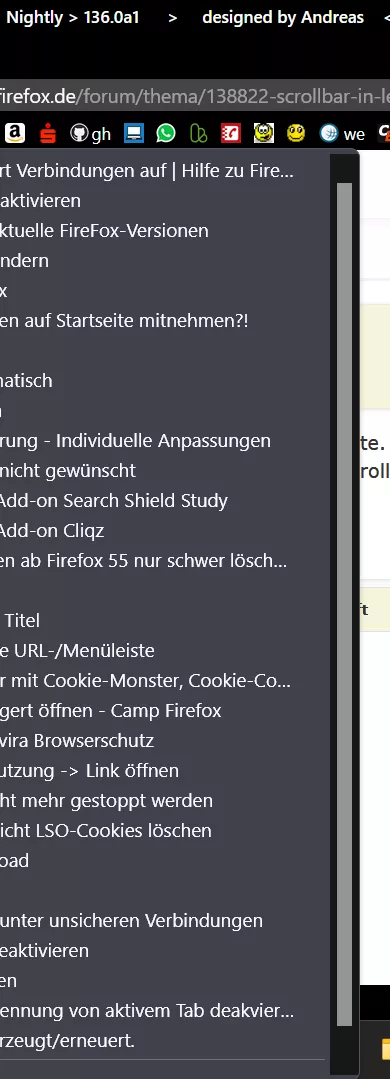Open the GitHub 'gh' bookmark
390x1079 pixels.
91,133
